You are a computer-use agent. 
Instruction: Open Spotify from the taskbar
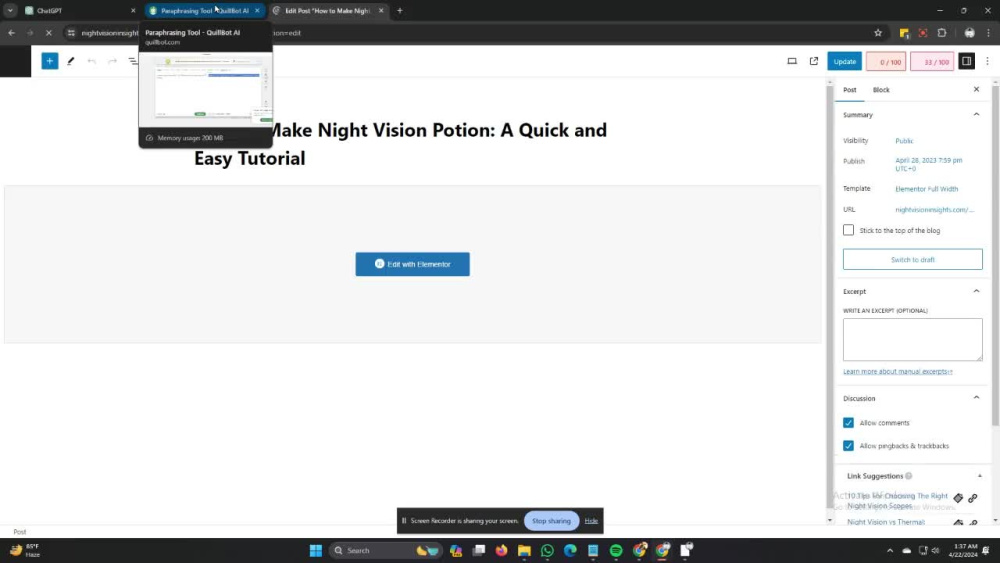[x=615, y=550]
